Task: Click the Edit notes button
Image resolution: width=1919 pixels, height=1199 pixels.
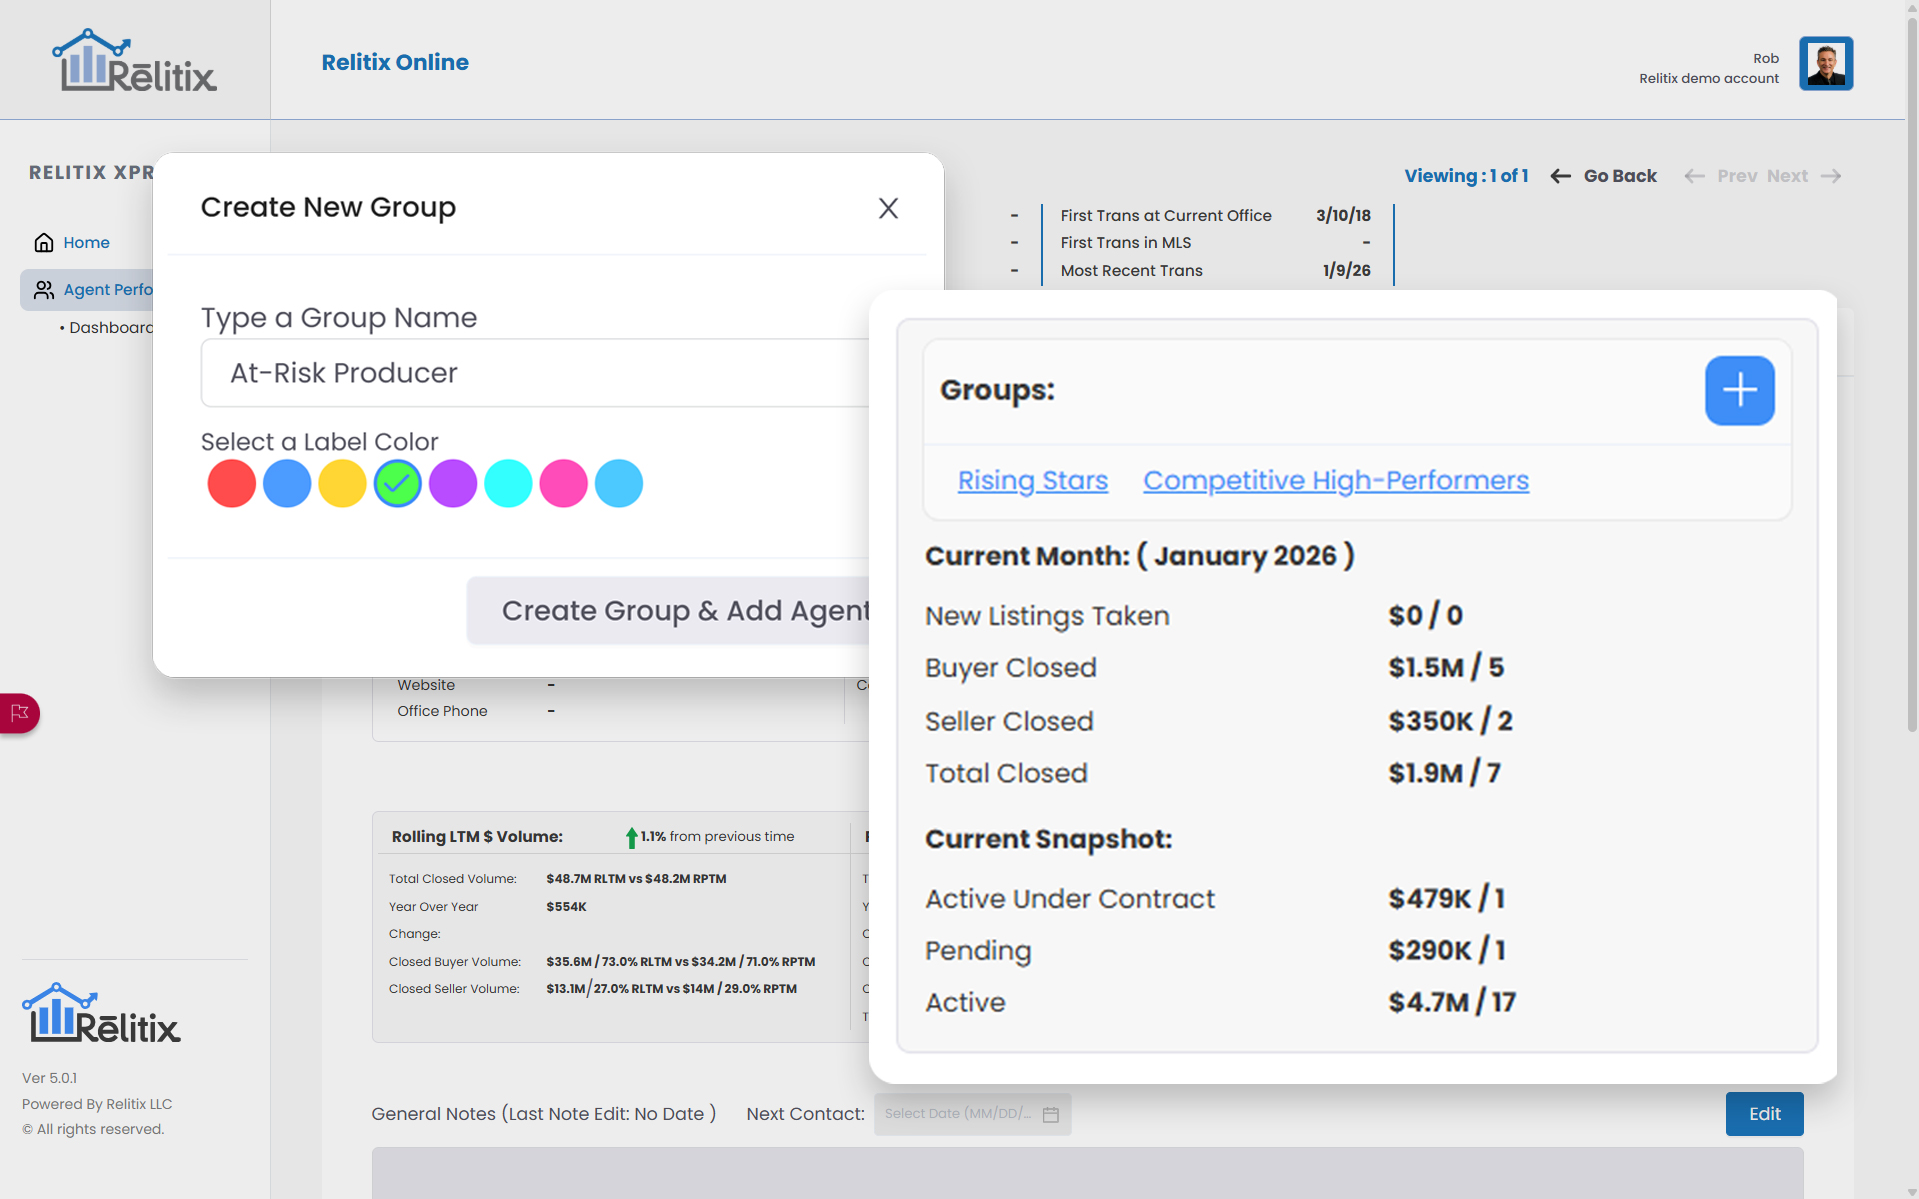Action: pyautogui.click(x=1764, y=1114)
